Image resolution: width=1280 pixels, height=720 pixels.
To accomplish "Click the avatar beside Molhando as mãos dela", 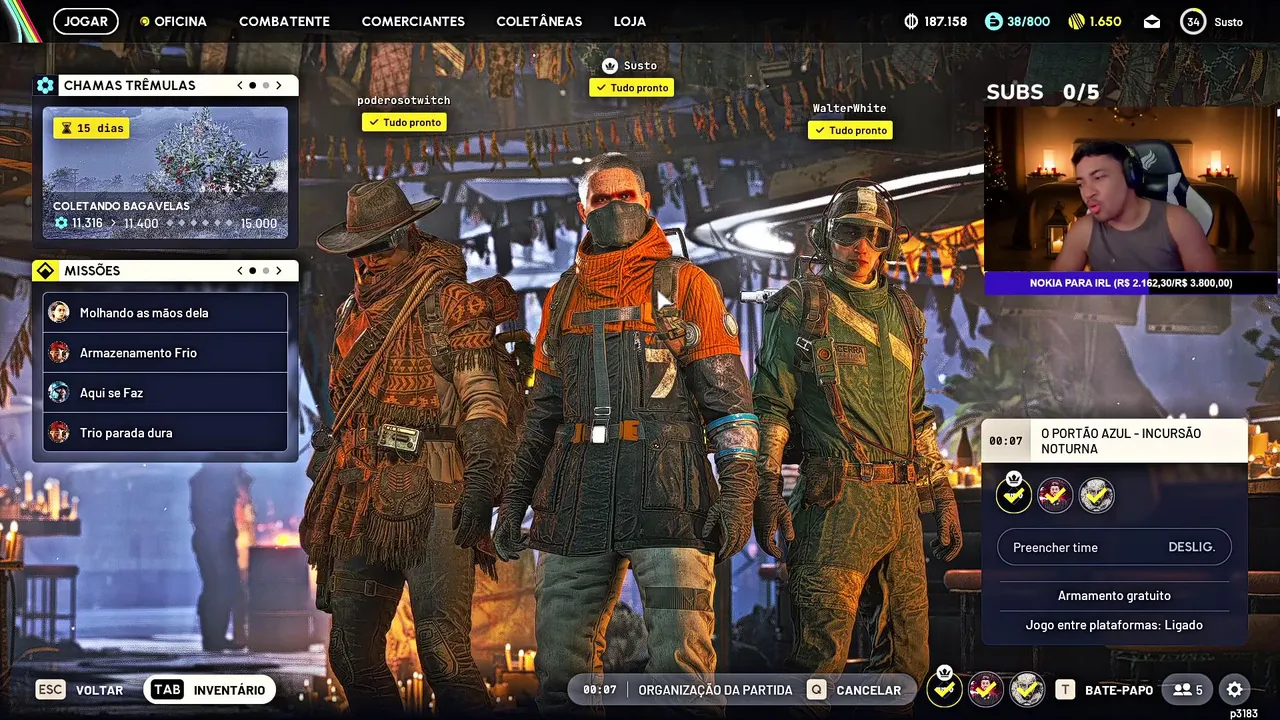I will (x=59, y=312).
